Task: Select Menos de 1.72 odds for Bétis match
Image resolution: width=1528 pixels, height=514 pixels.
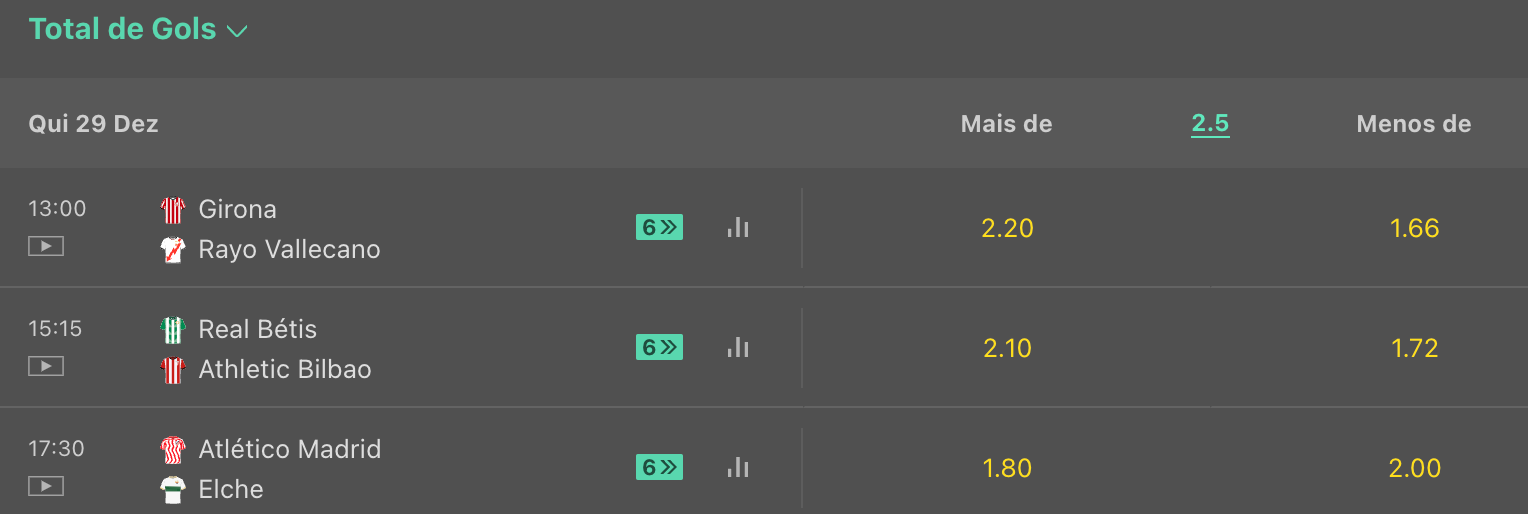Action: [1415, 348]
